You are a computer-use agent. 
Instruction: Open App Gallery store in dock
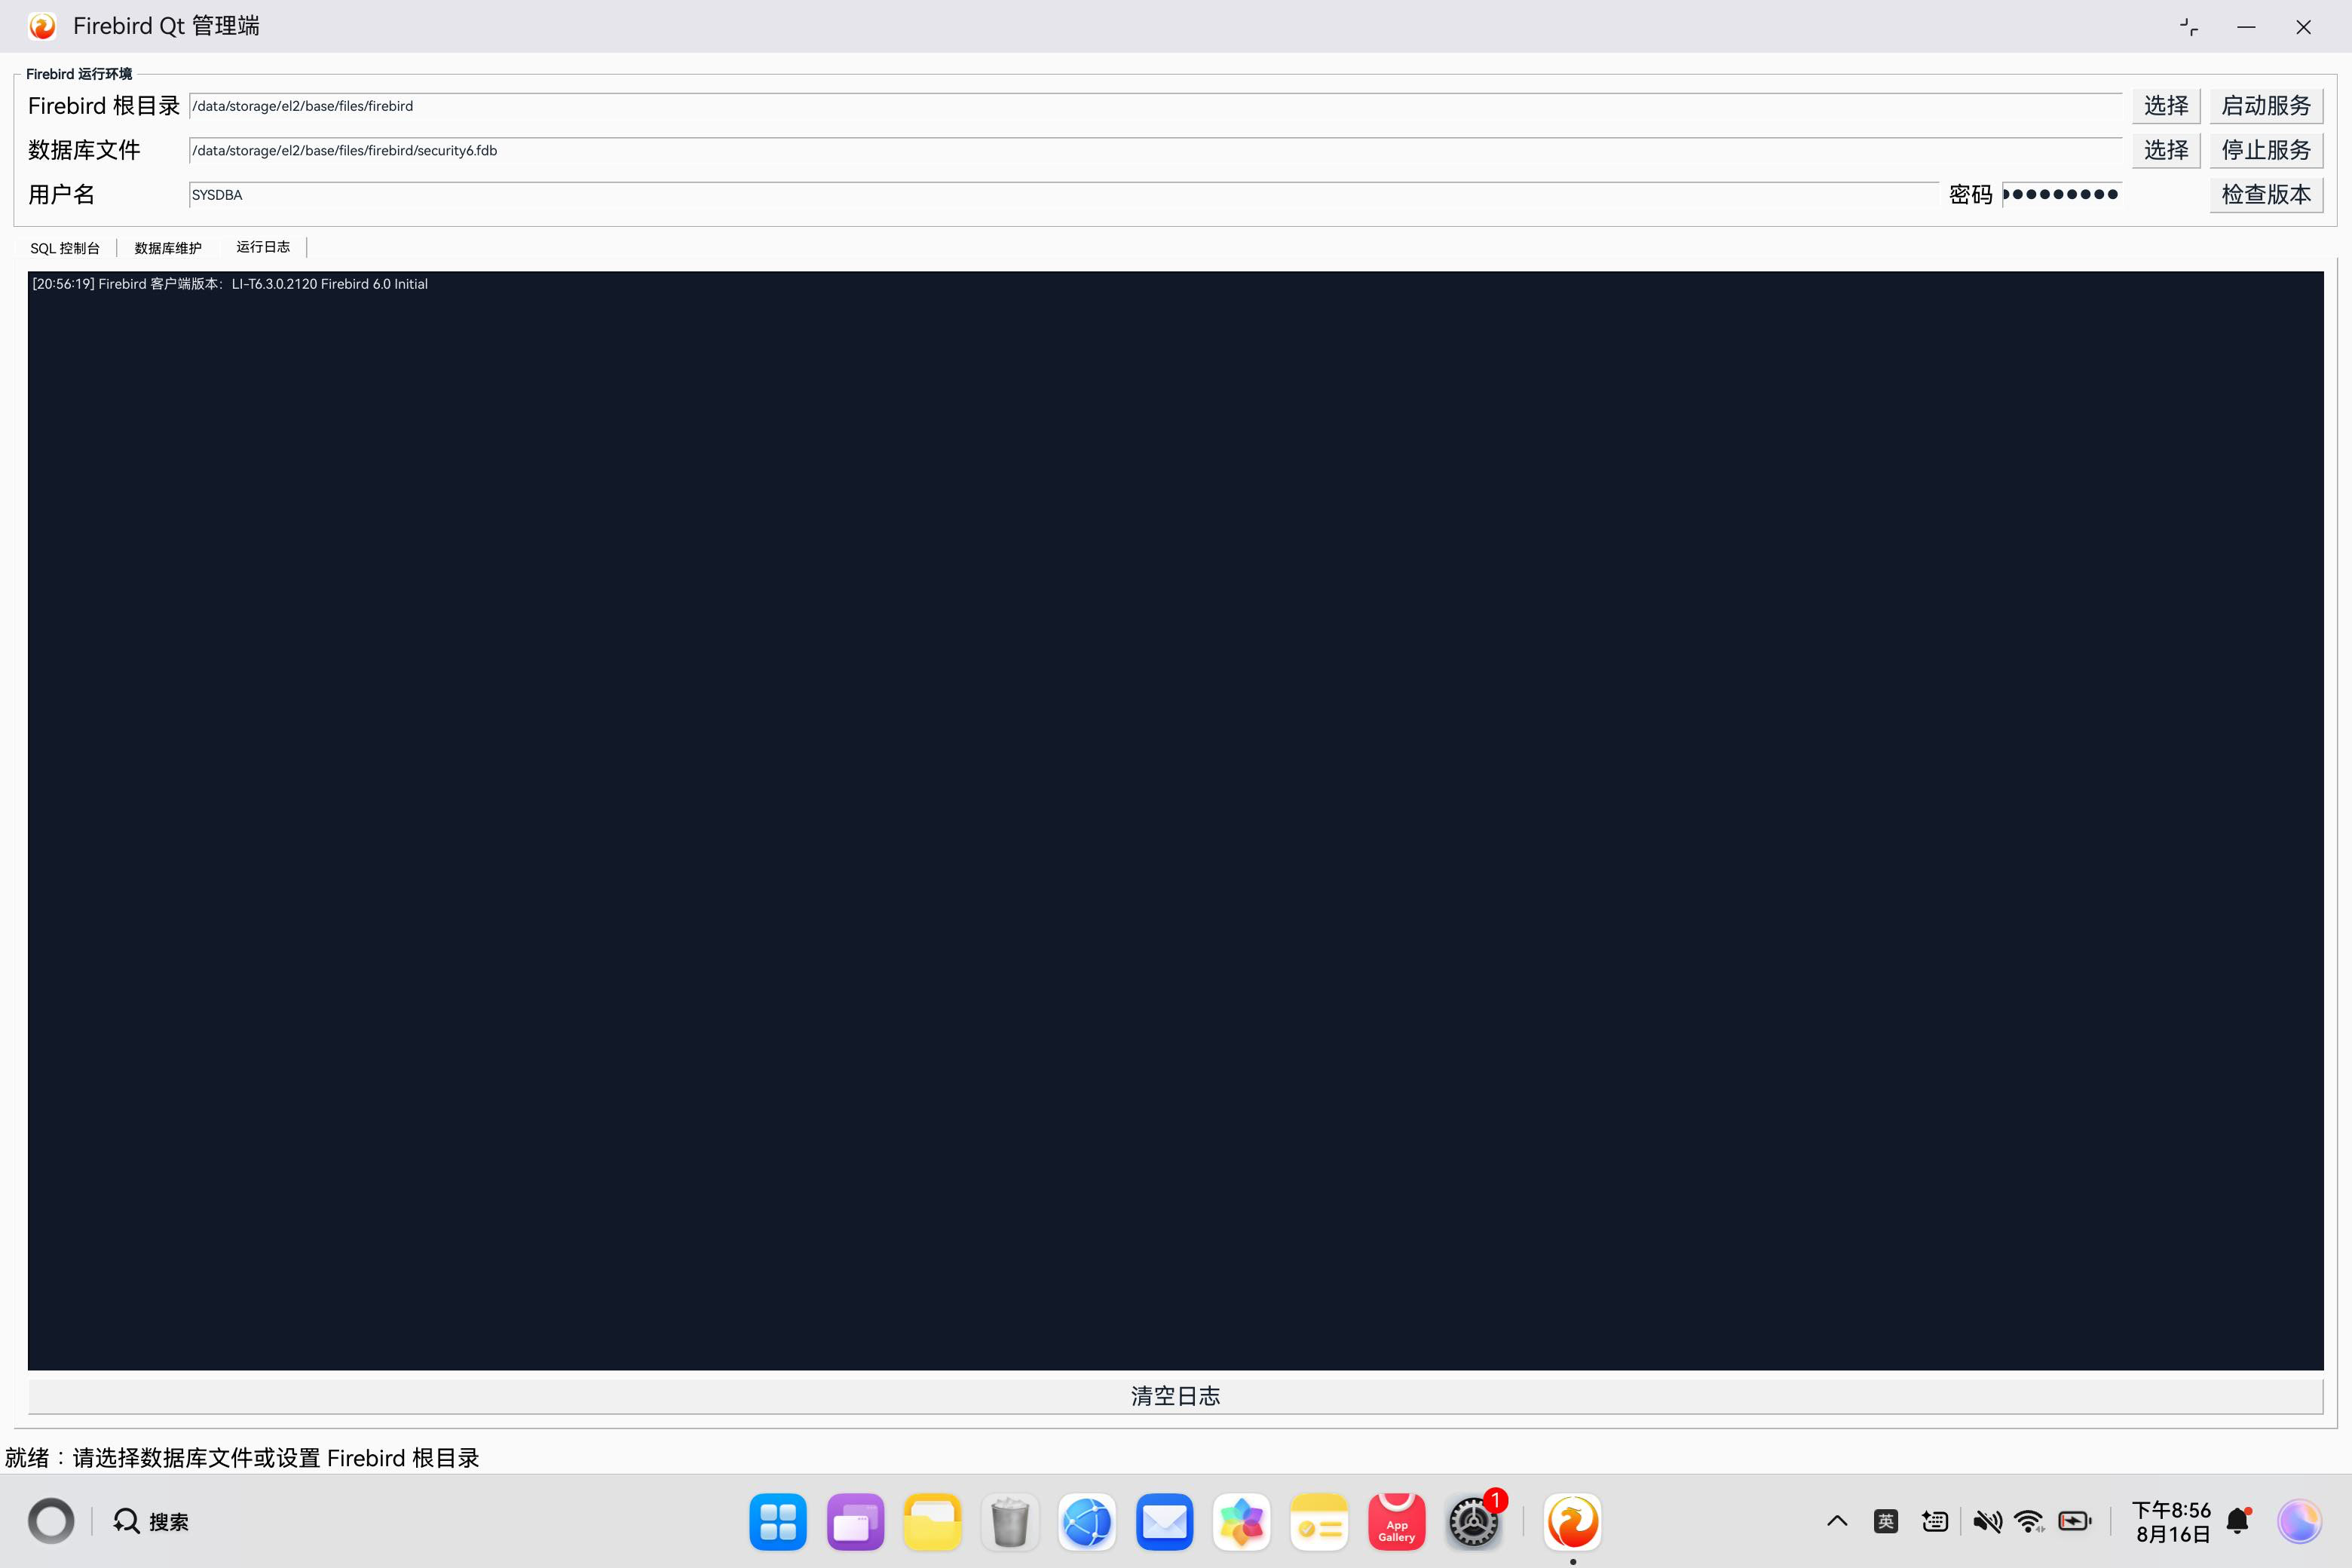[x=1396, y=1522]
